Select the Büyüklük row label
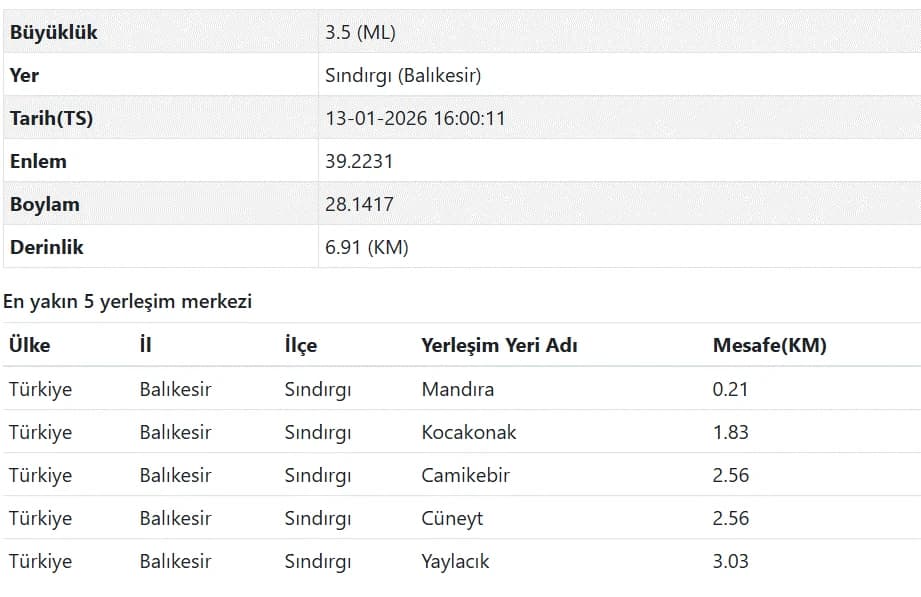Screen dimensions: 921x597 click(53, 32)
